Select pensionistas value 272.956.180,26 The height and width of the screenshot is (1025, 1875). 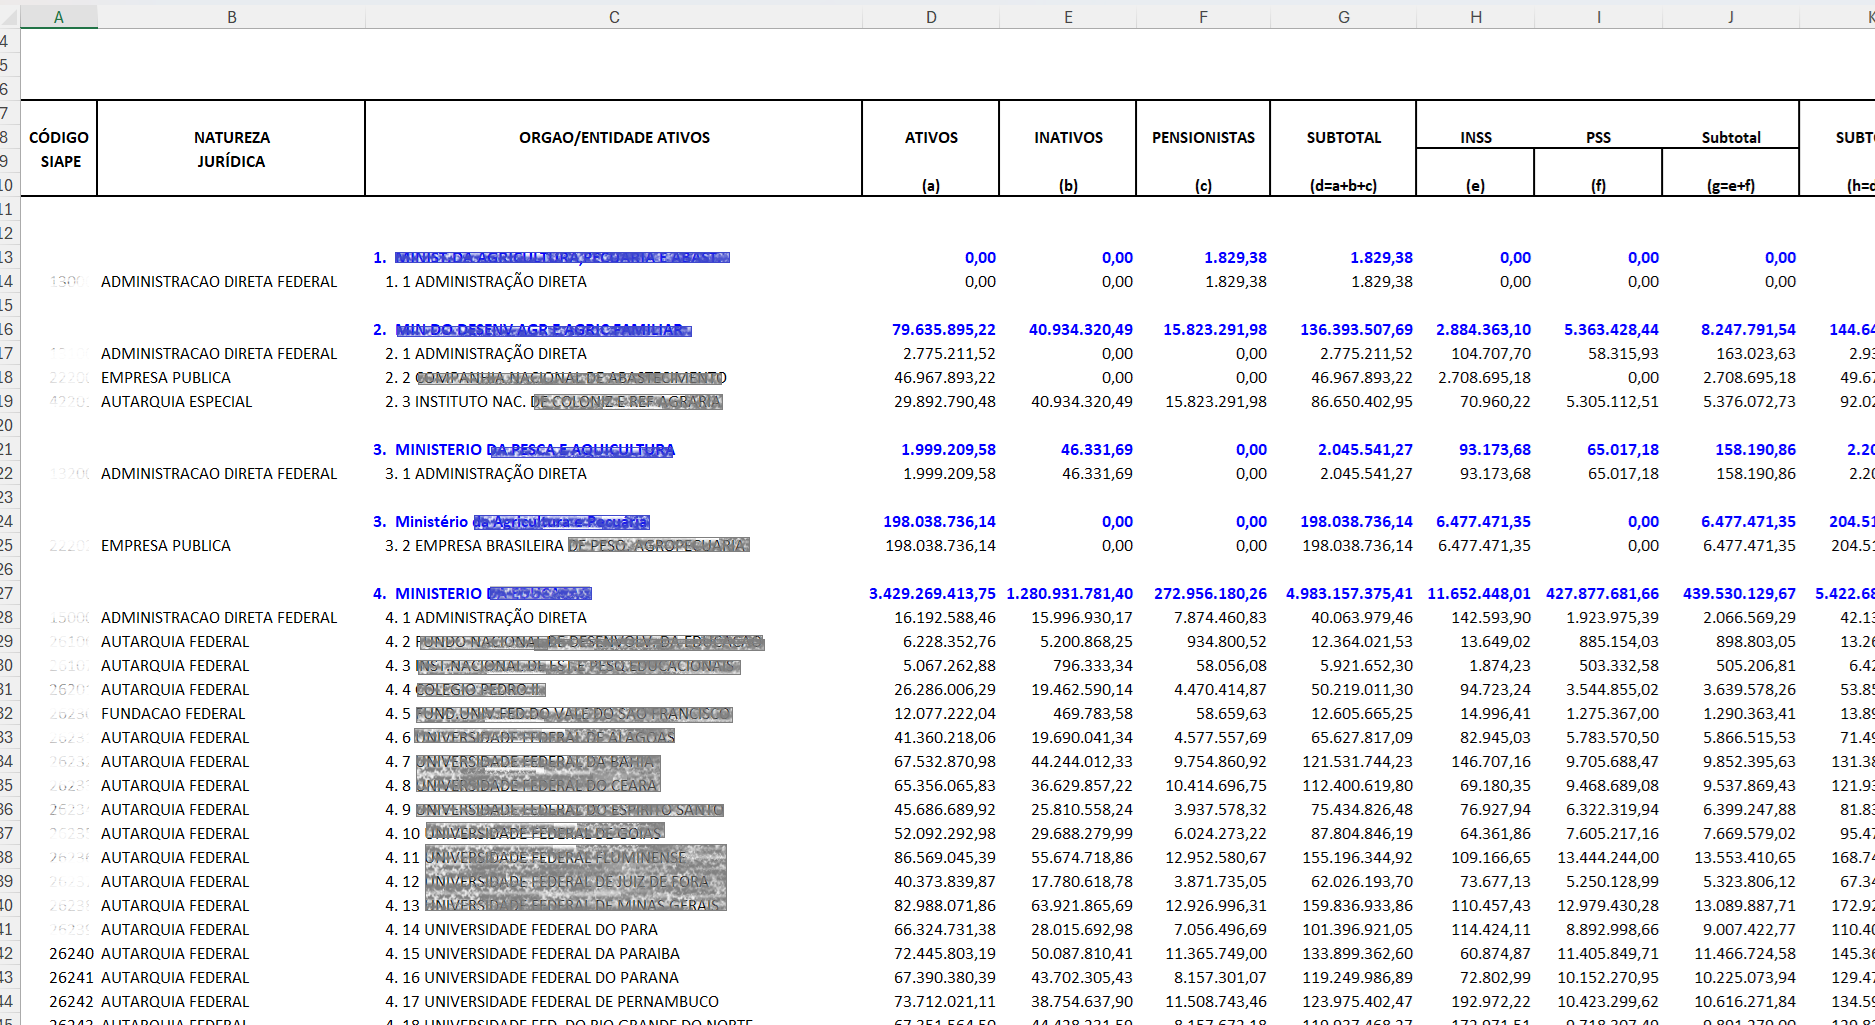click(1210, 594)
